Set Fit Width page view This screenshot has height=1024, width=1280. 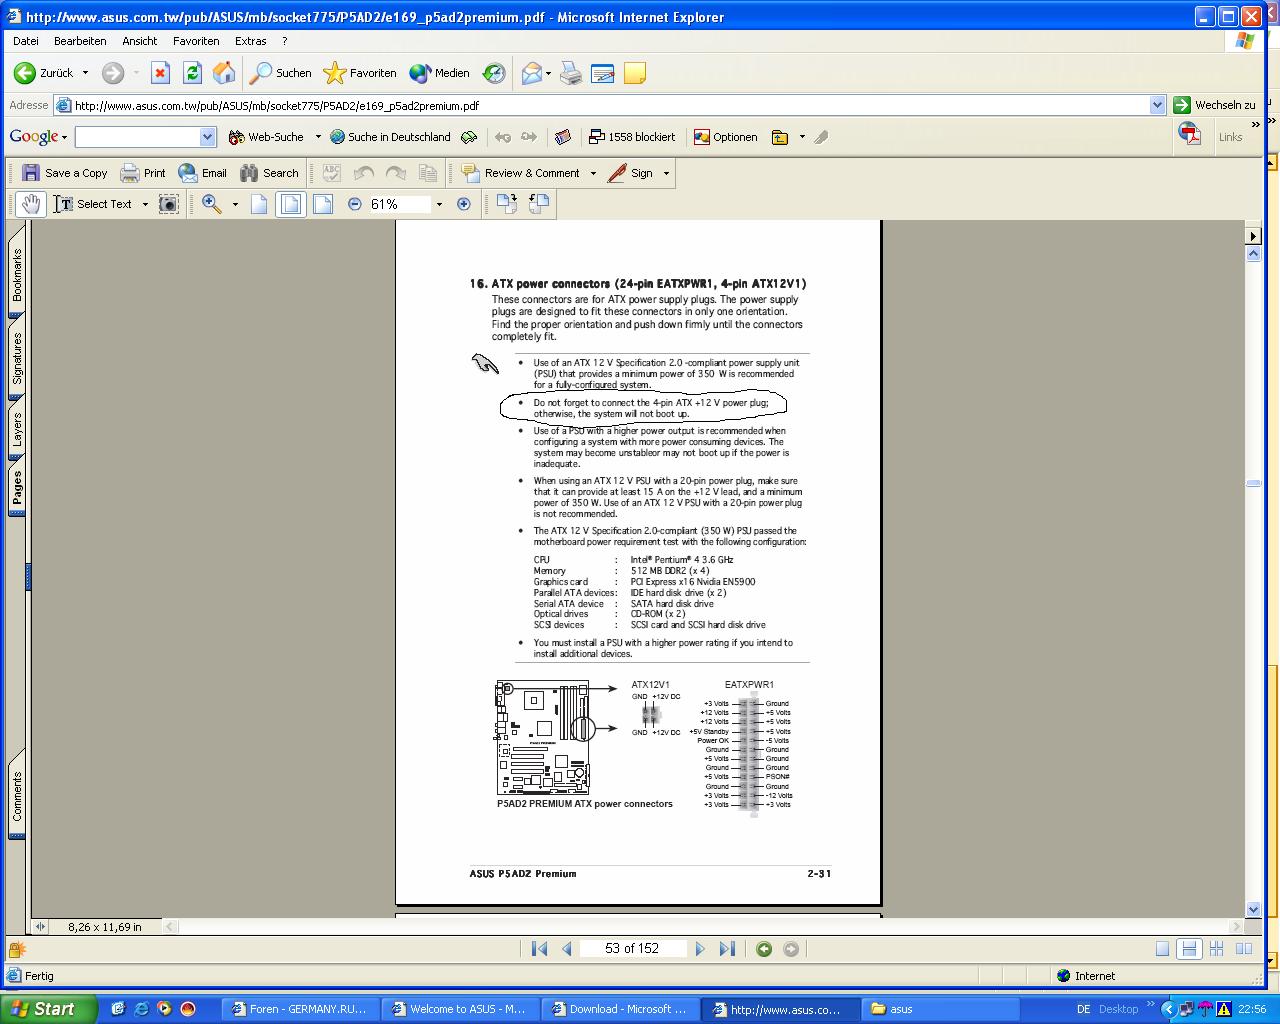click(323, 204)
